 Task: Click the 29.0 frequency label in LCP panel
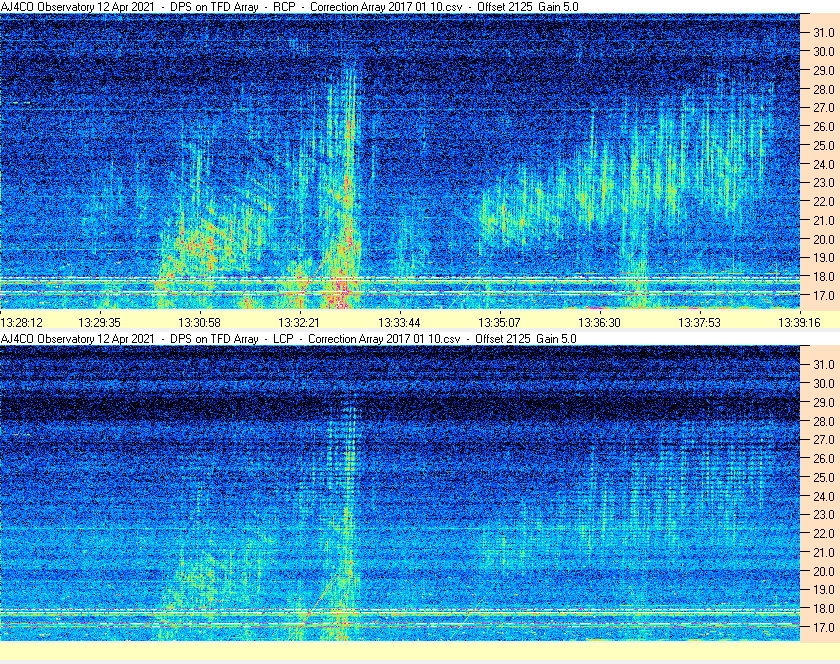pos(823,402)
